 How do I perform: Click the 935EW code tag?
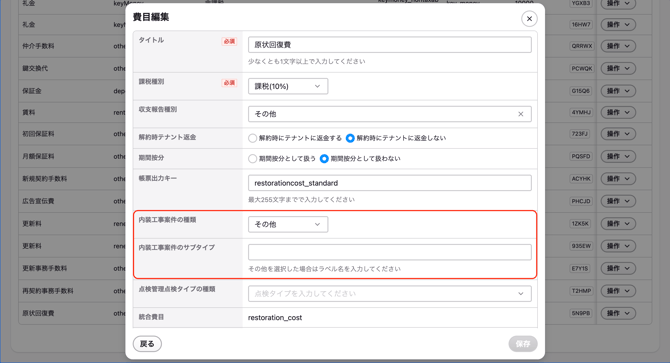pyautogui.click(x=581, y=246)
